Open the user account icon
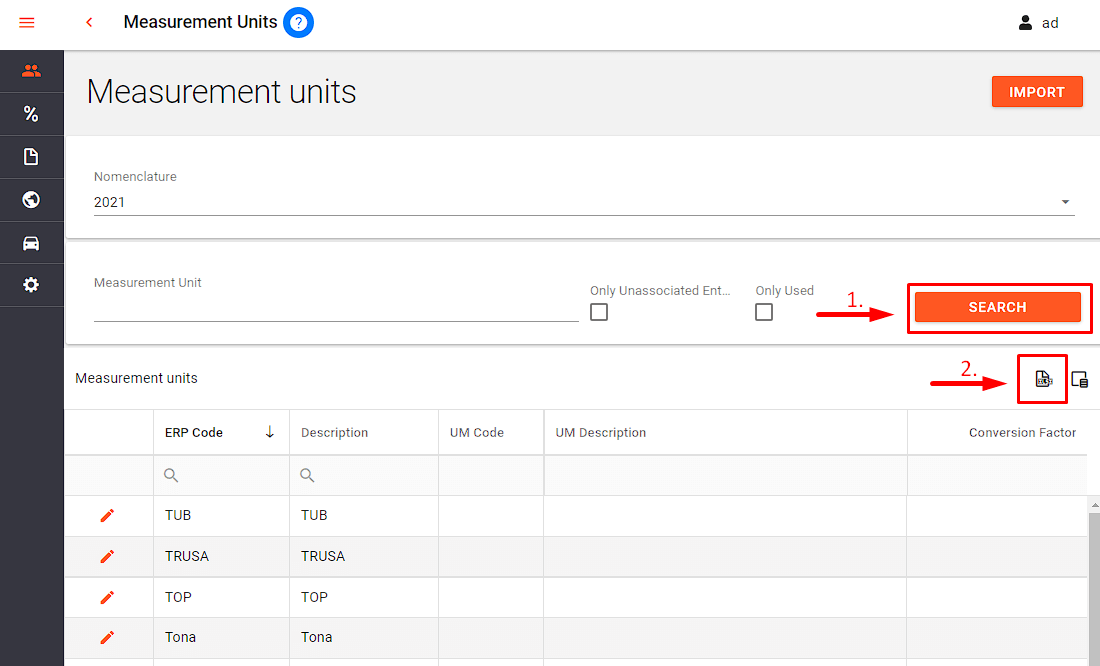The width and height of the screenshot is (1100, 666). click(1025, 22)
